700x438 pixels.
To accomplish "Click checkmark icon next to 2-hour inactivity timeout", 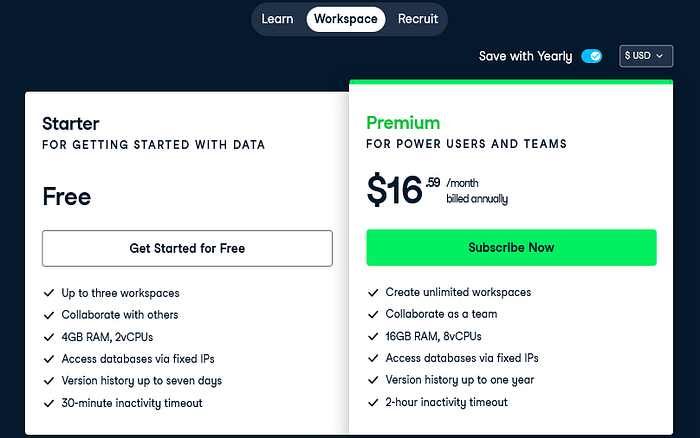I will point(373,402).
